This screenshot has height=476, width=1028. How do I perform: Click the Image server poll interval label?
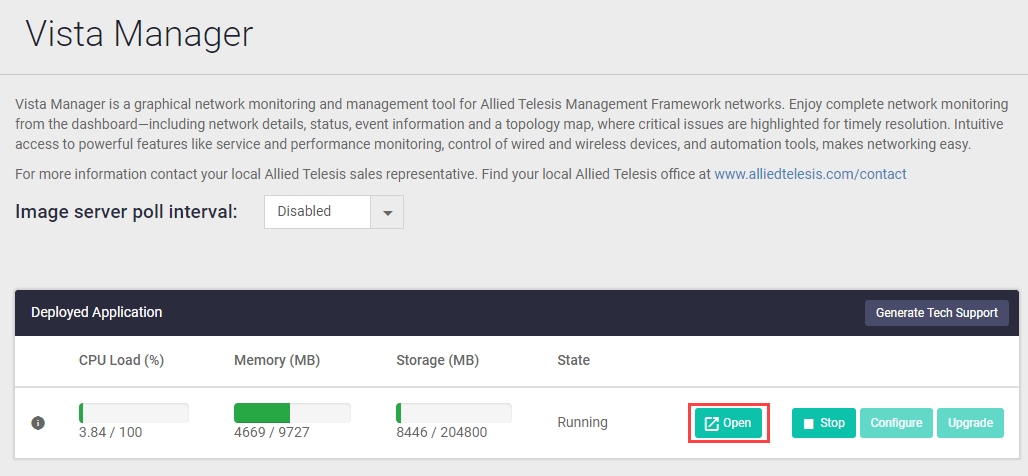coord(126,212)
